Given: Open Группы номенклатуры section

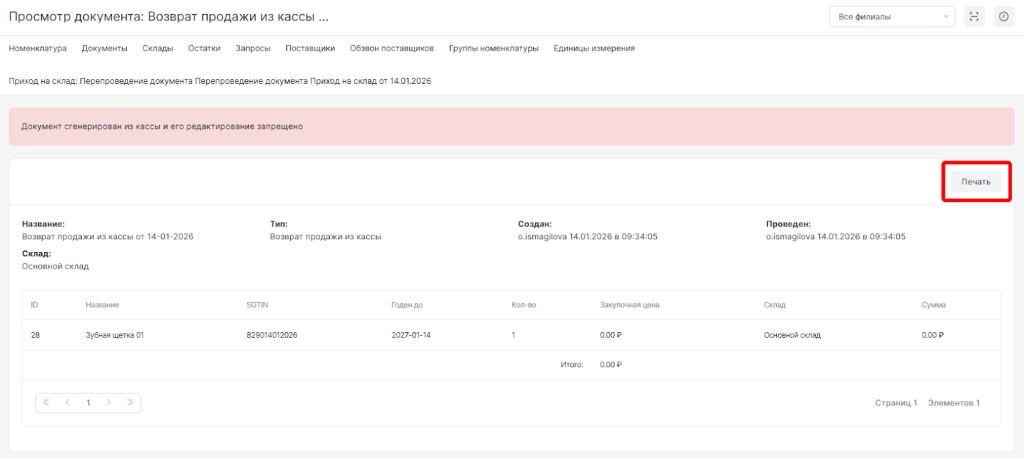Looking at the screenshot, I should tap(493, 48).
